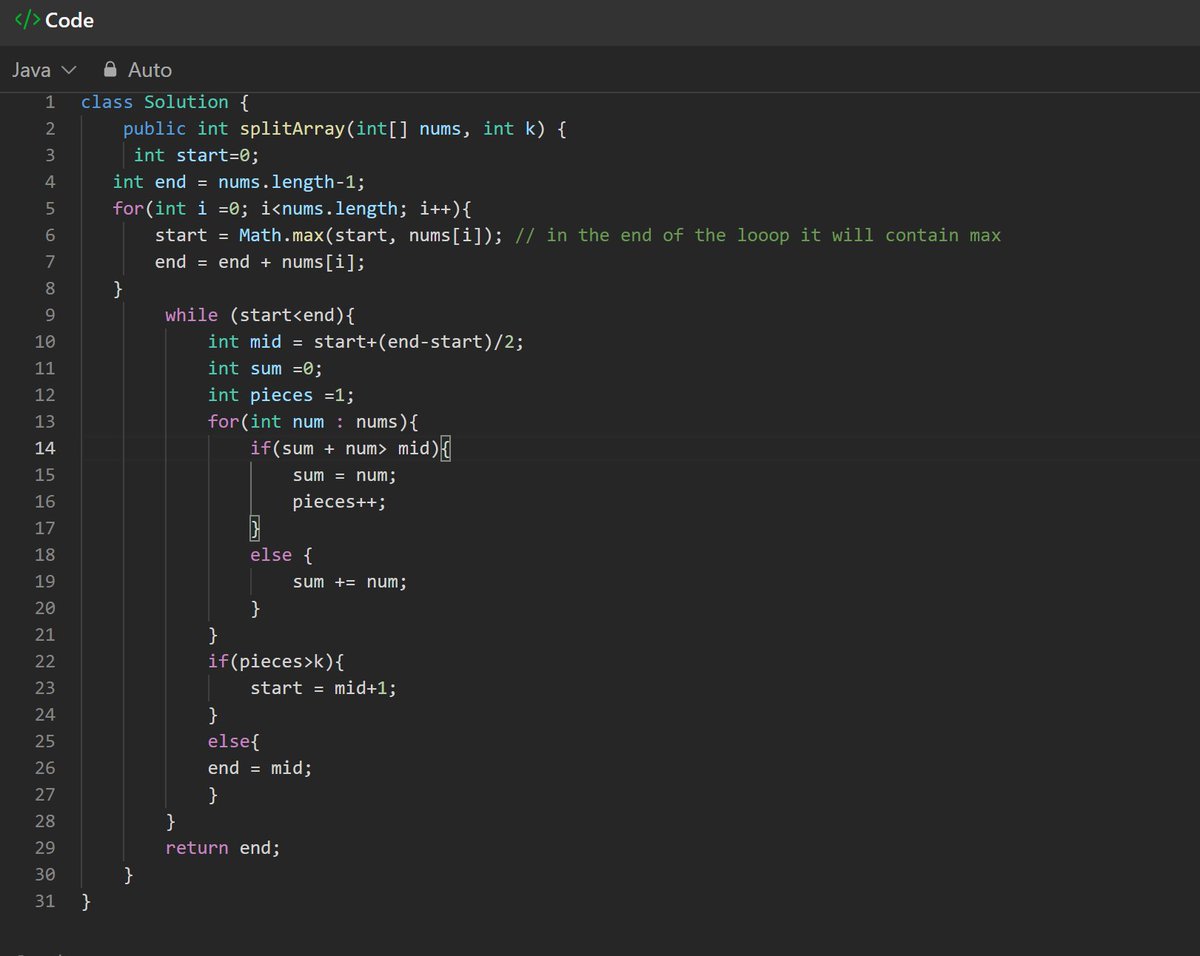This screenshot has height=956, width=1200.
Task: Click the class Solution declaration line
Action: 155,102
